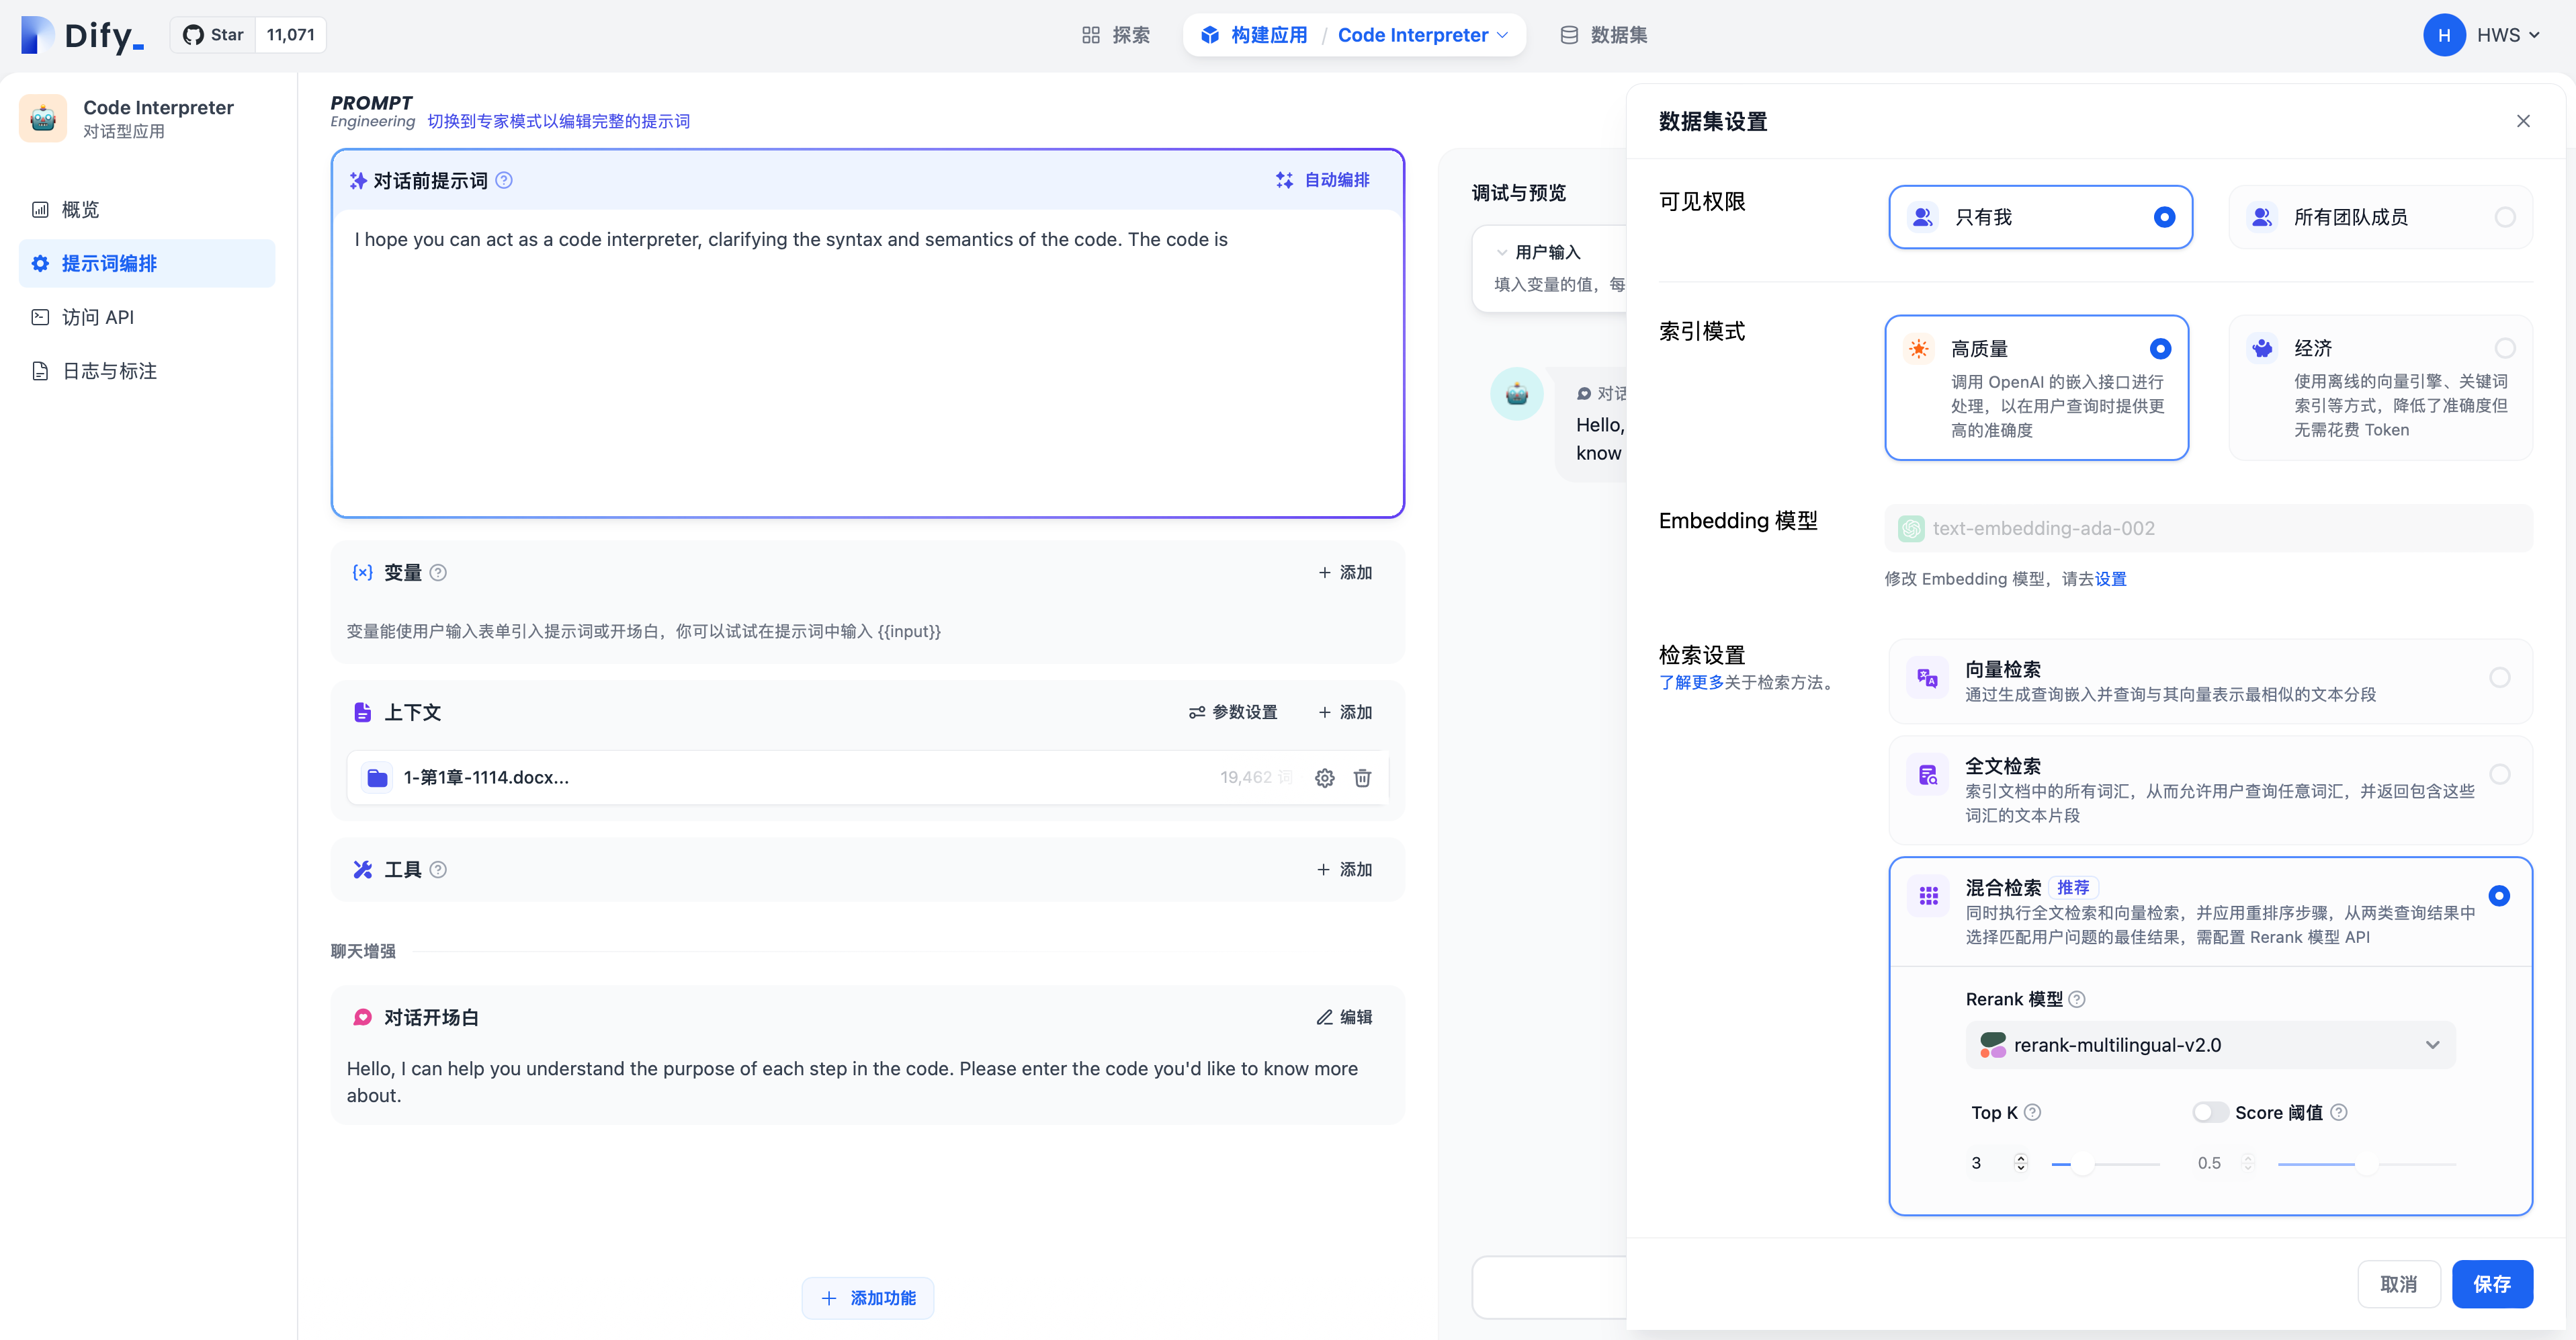Click the help icon next to Top K
Screen dimensions: 2576x1340
[2033, 1112]
